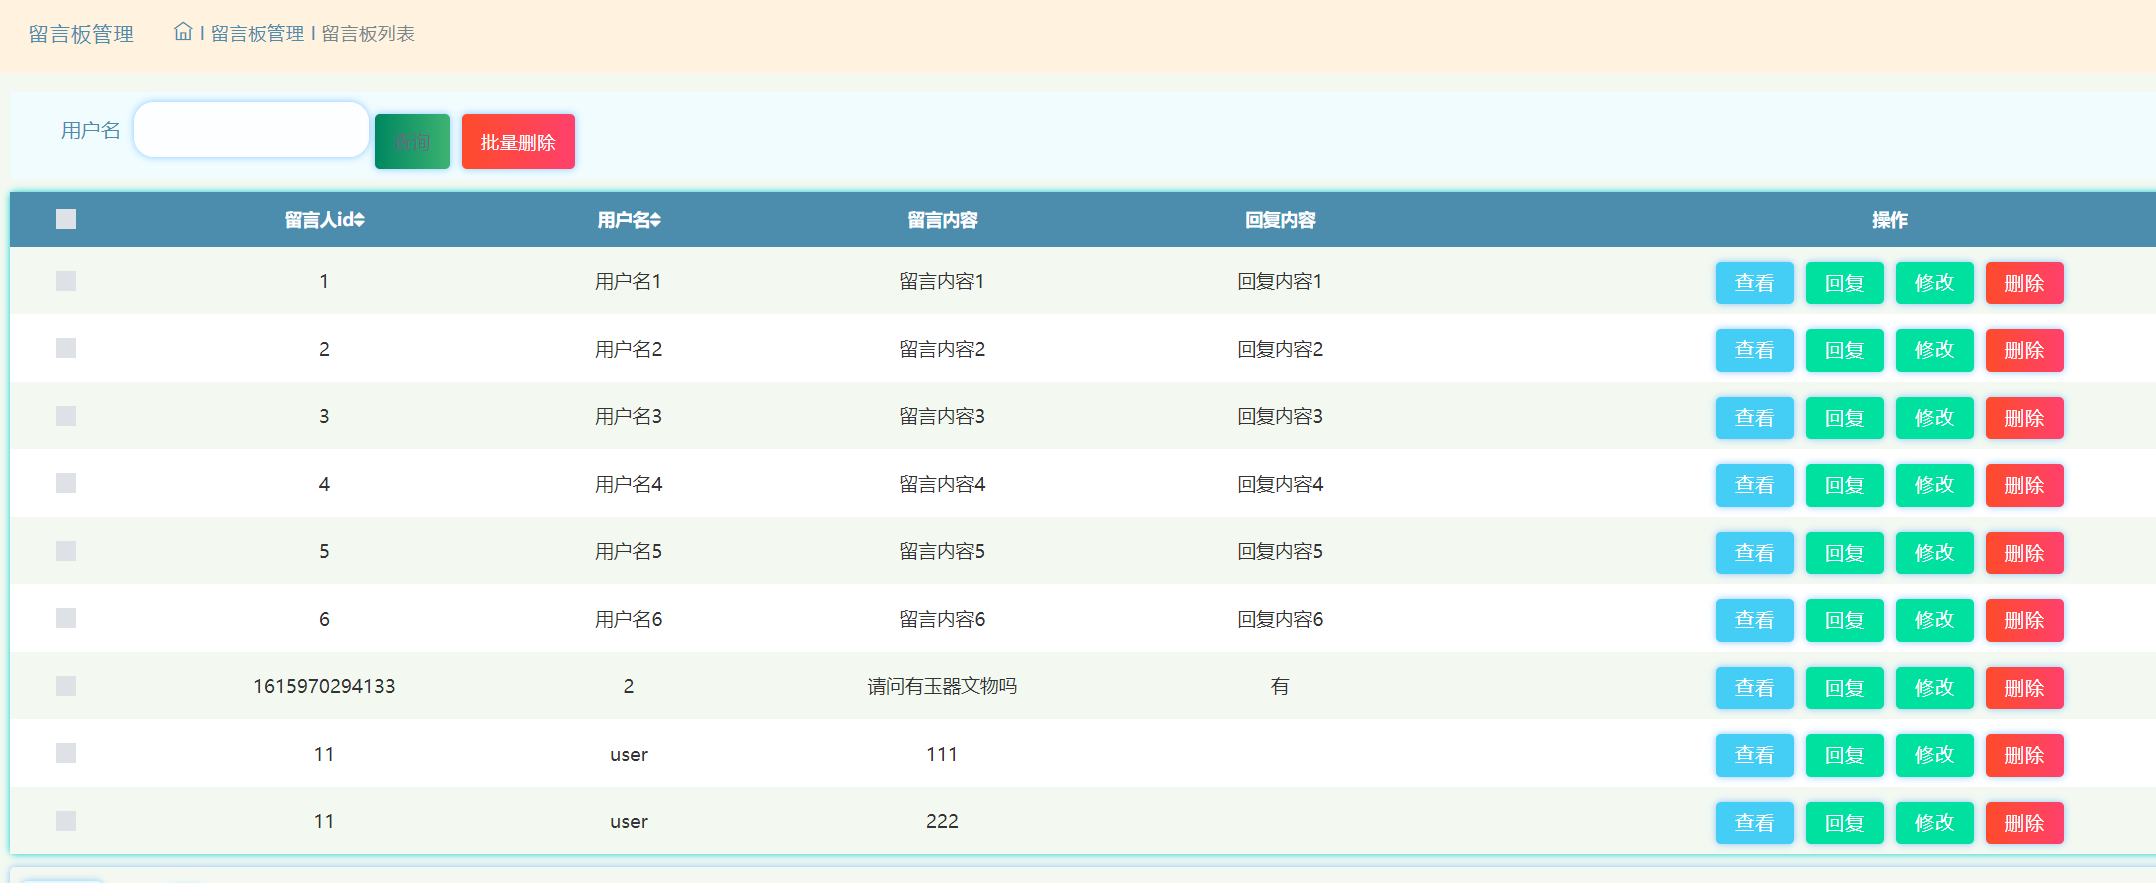Delete the message with content 111
Viewport: 2156px width, 883px height.
2024,755
